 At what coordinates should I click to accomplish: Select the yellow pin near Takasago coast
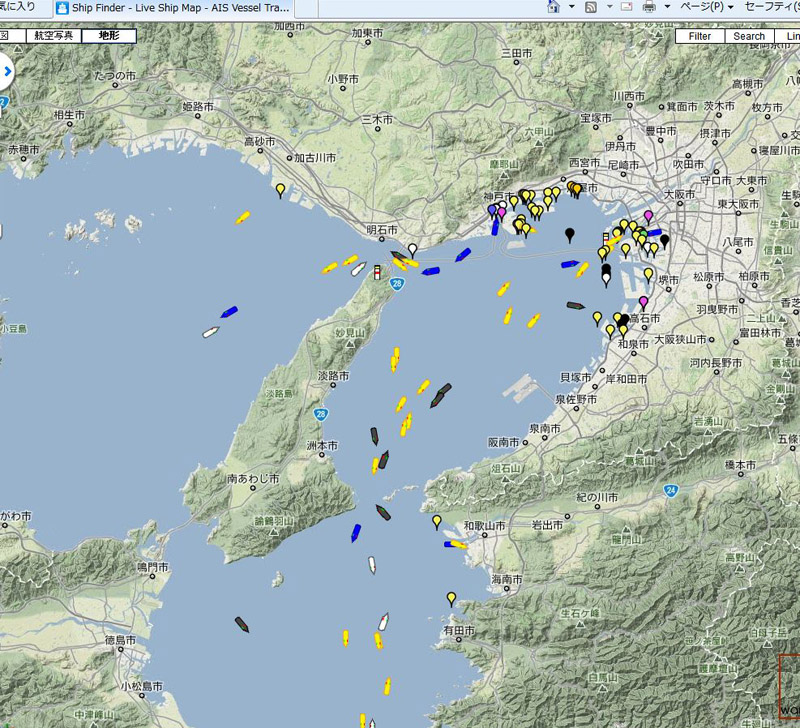click(281, 189)
